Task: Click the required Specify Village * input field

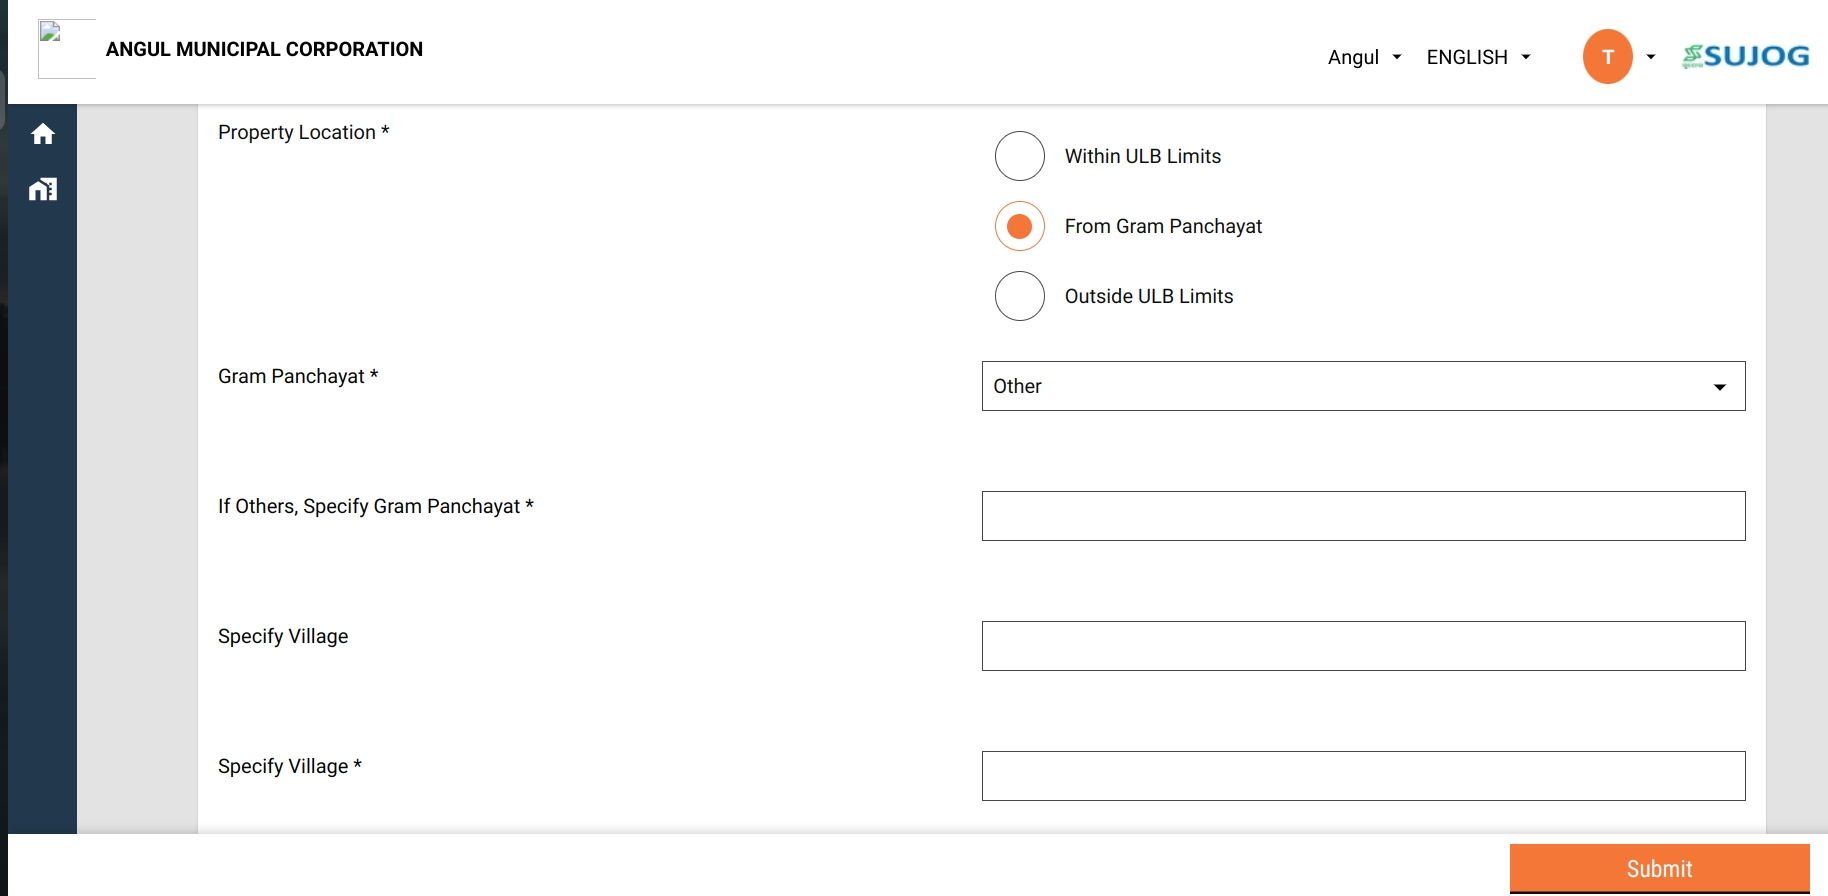Action: pos(1363,776)
